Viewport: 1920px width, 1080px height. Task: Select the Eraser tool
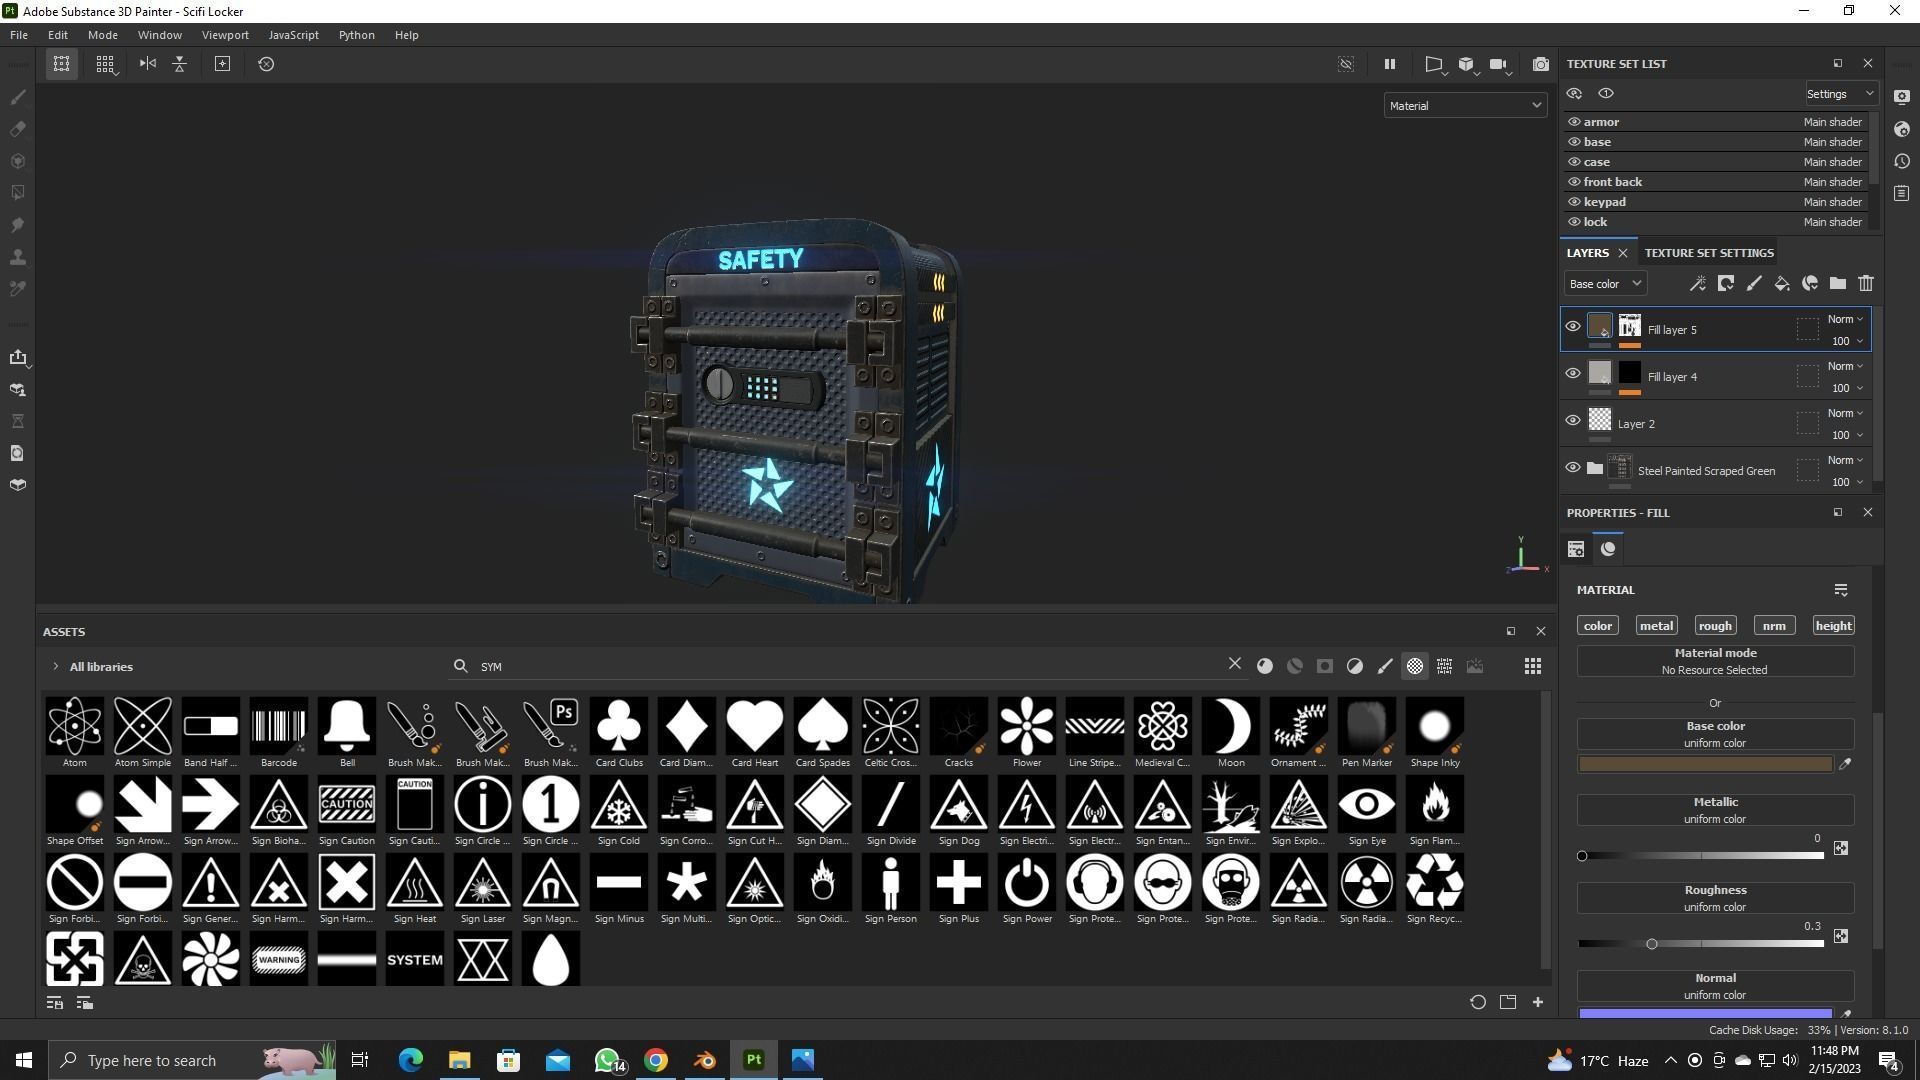tap(17, 129)
